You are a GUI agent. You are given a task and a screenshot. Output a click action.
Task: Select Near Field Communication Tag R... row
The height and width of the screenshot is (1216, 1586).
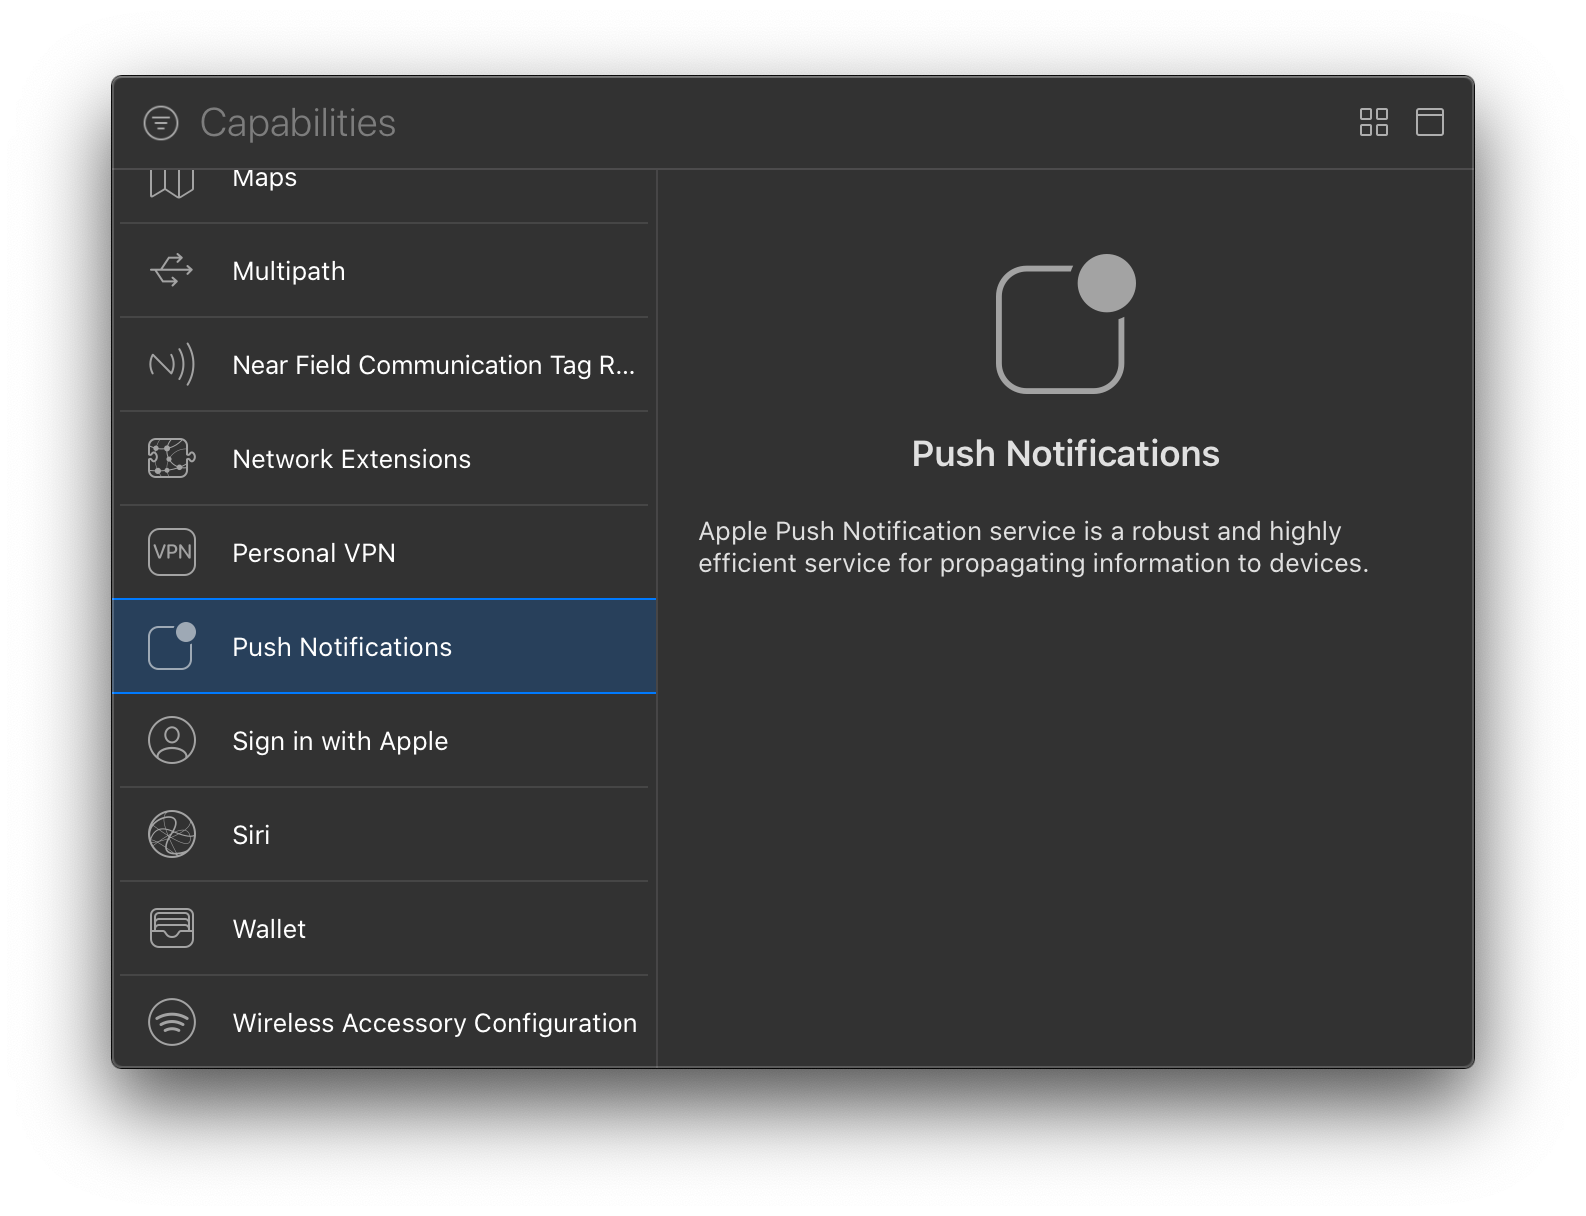tap(384, 365)
